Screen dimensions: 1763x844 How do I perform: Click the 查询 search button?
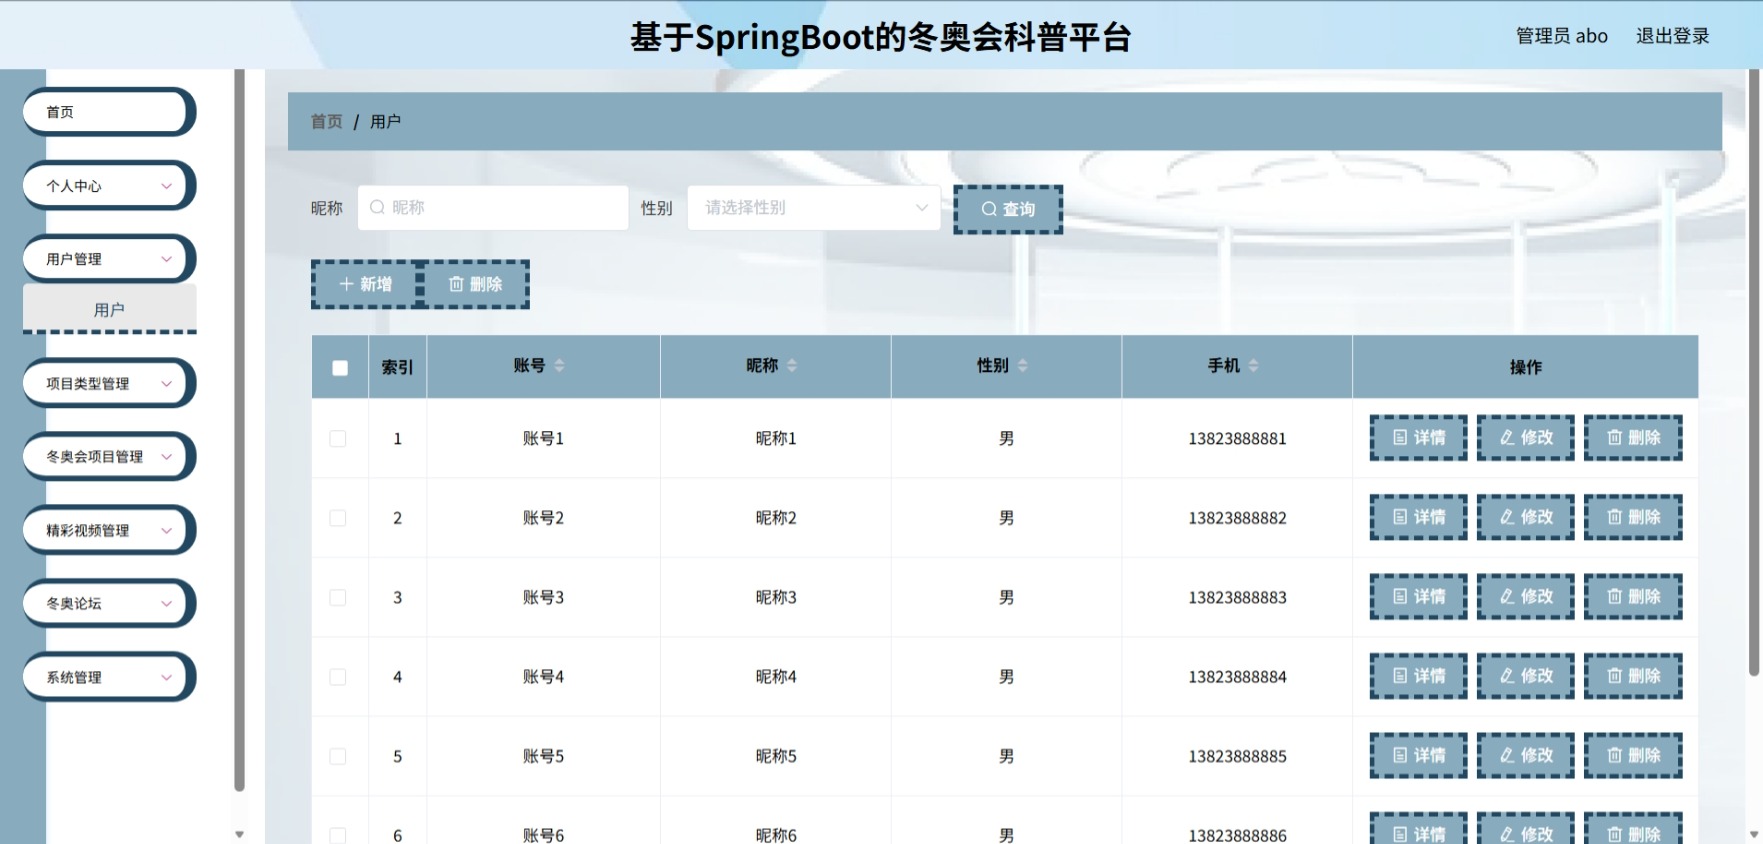click(x=1008, y=209)
